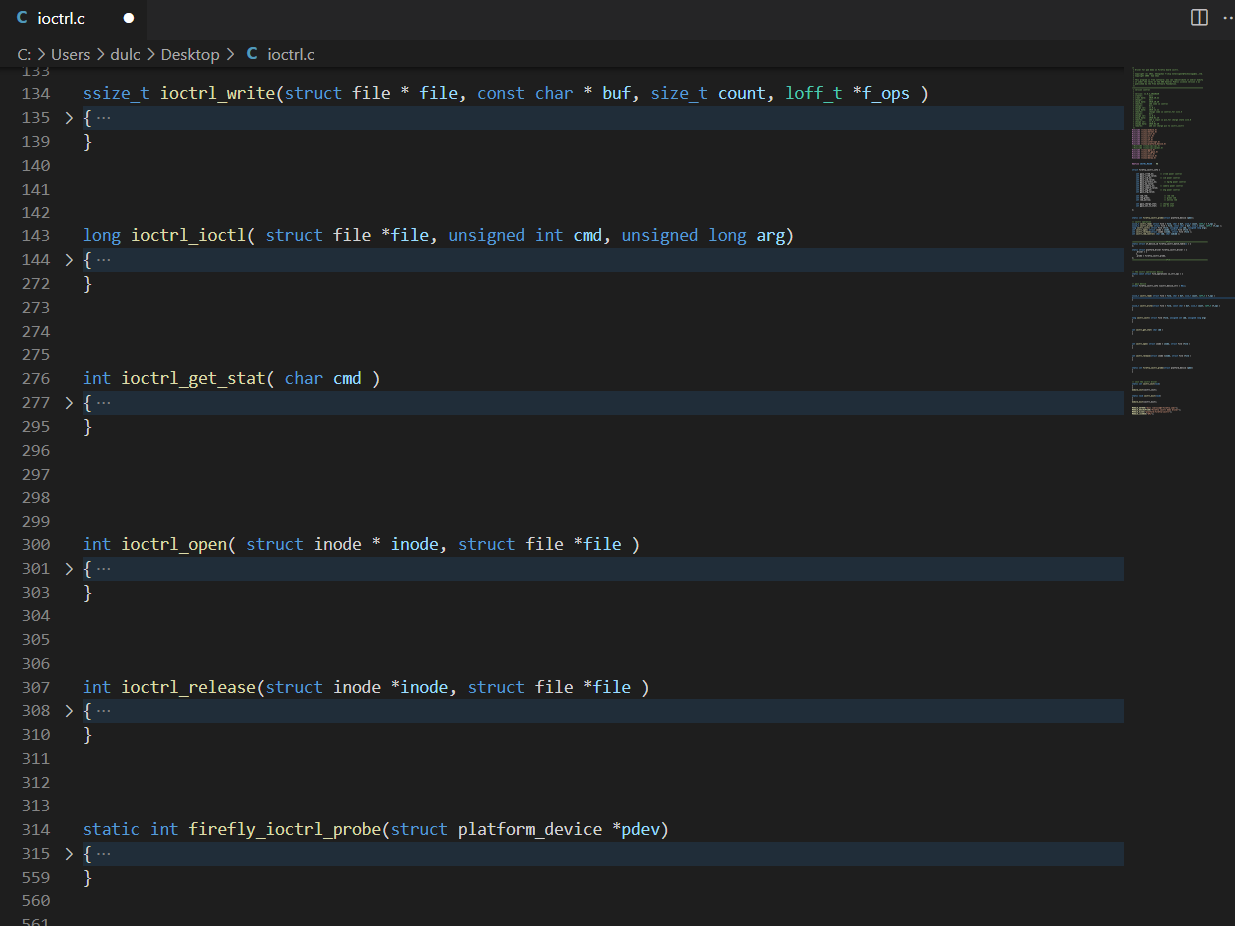Unfold the ioctrl_open function body
1235x926 pixels.
click(x=68, y=568)
